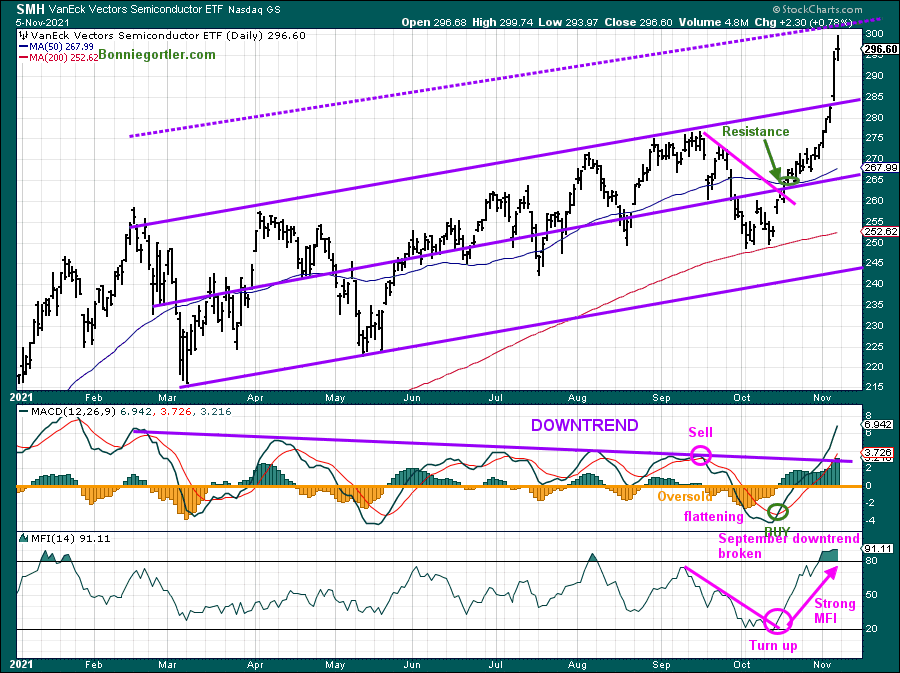Click the September downtrend broken text
The width and height of the screenshot is (900, 673).
[x=789, y=546]
